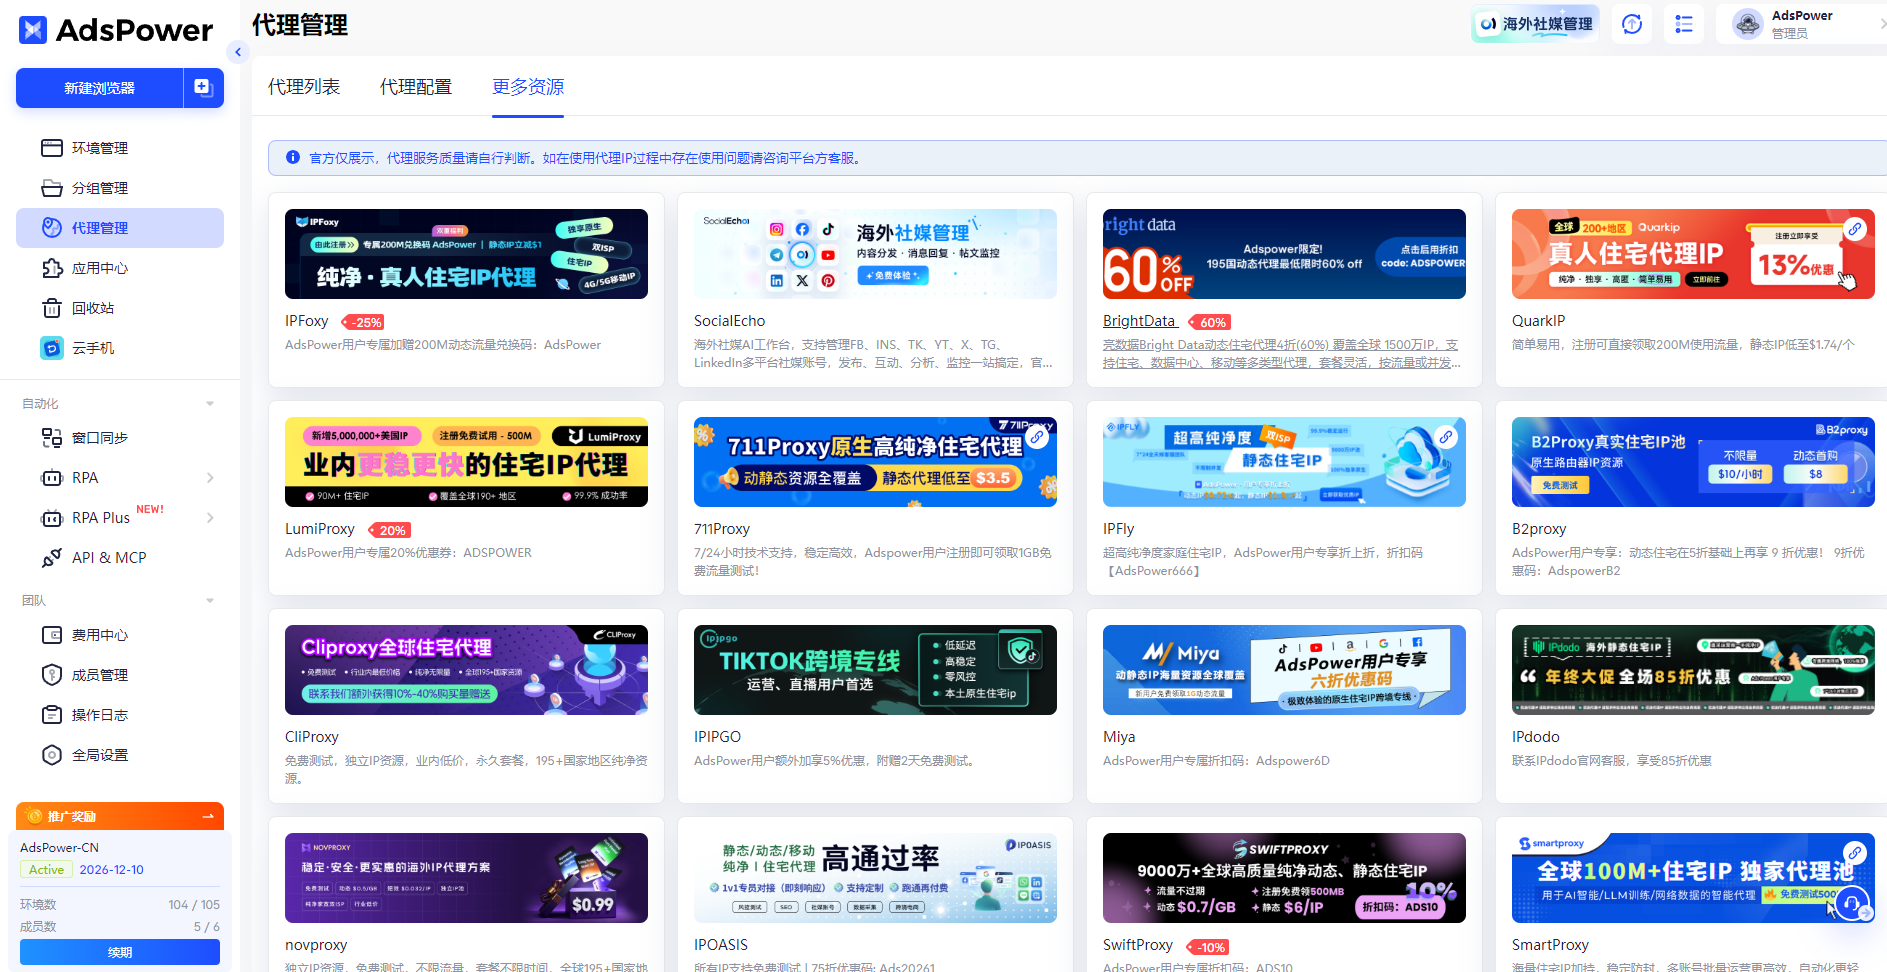Screen dimensions: 1887x972
Task: Open 窗口同步 sidebar icon
Action: pos(52,438)
